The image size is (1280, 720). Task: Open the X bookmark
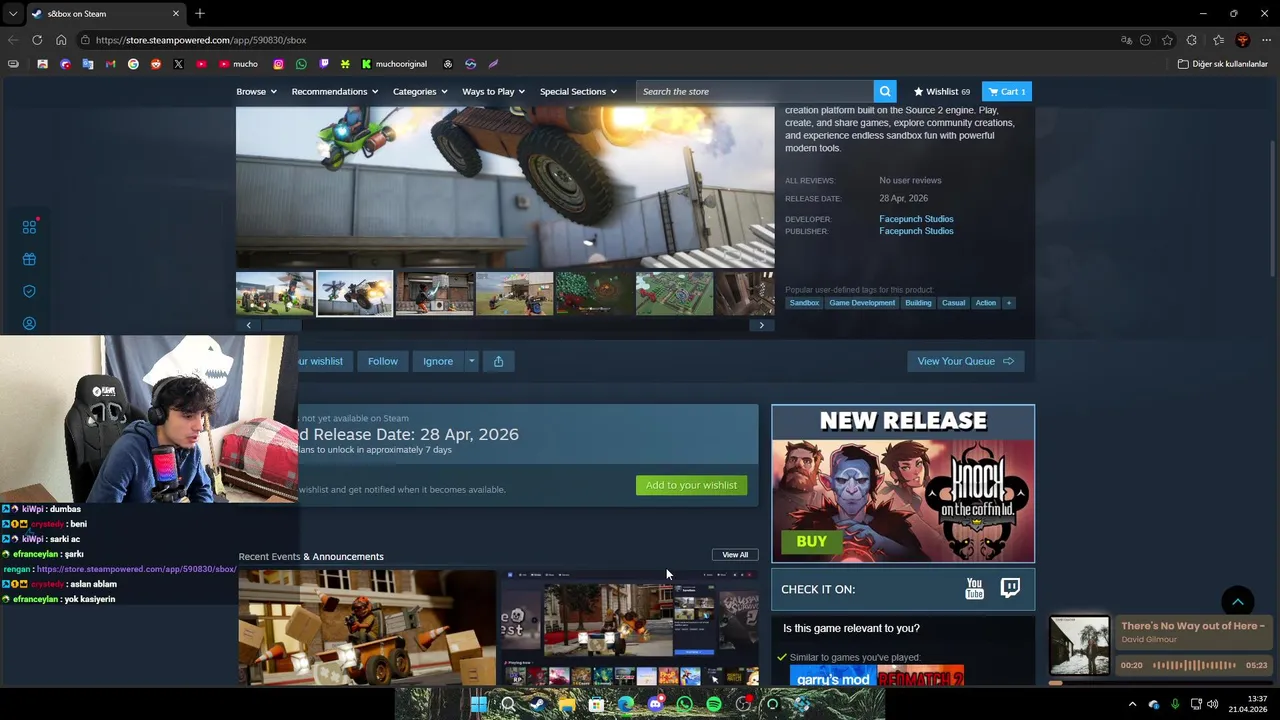(x=178, y=64)
